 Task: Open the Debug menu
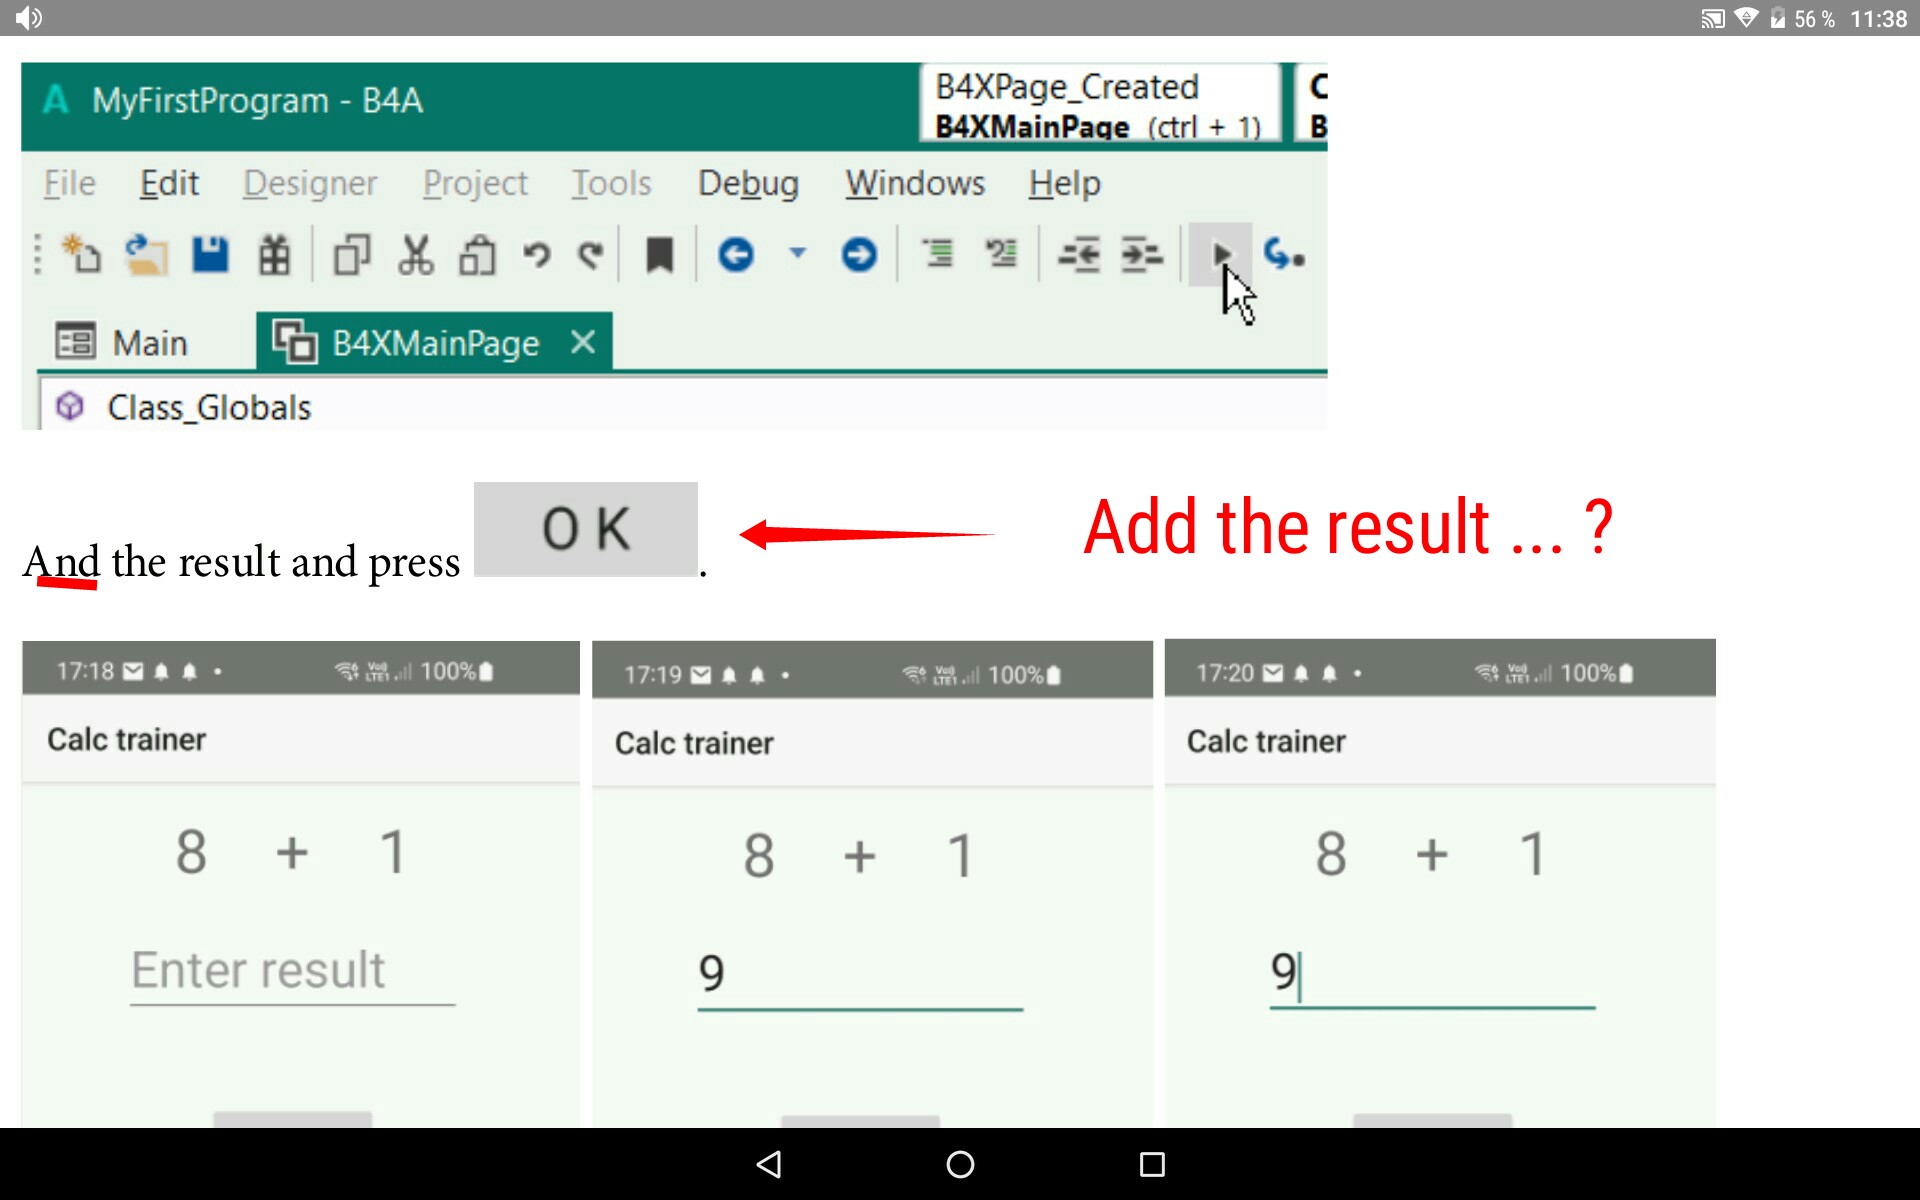click(748, 183)
